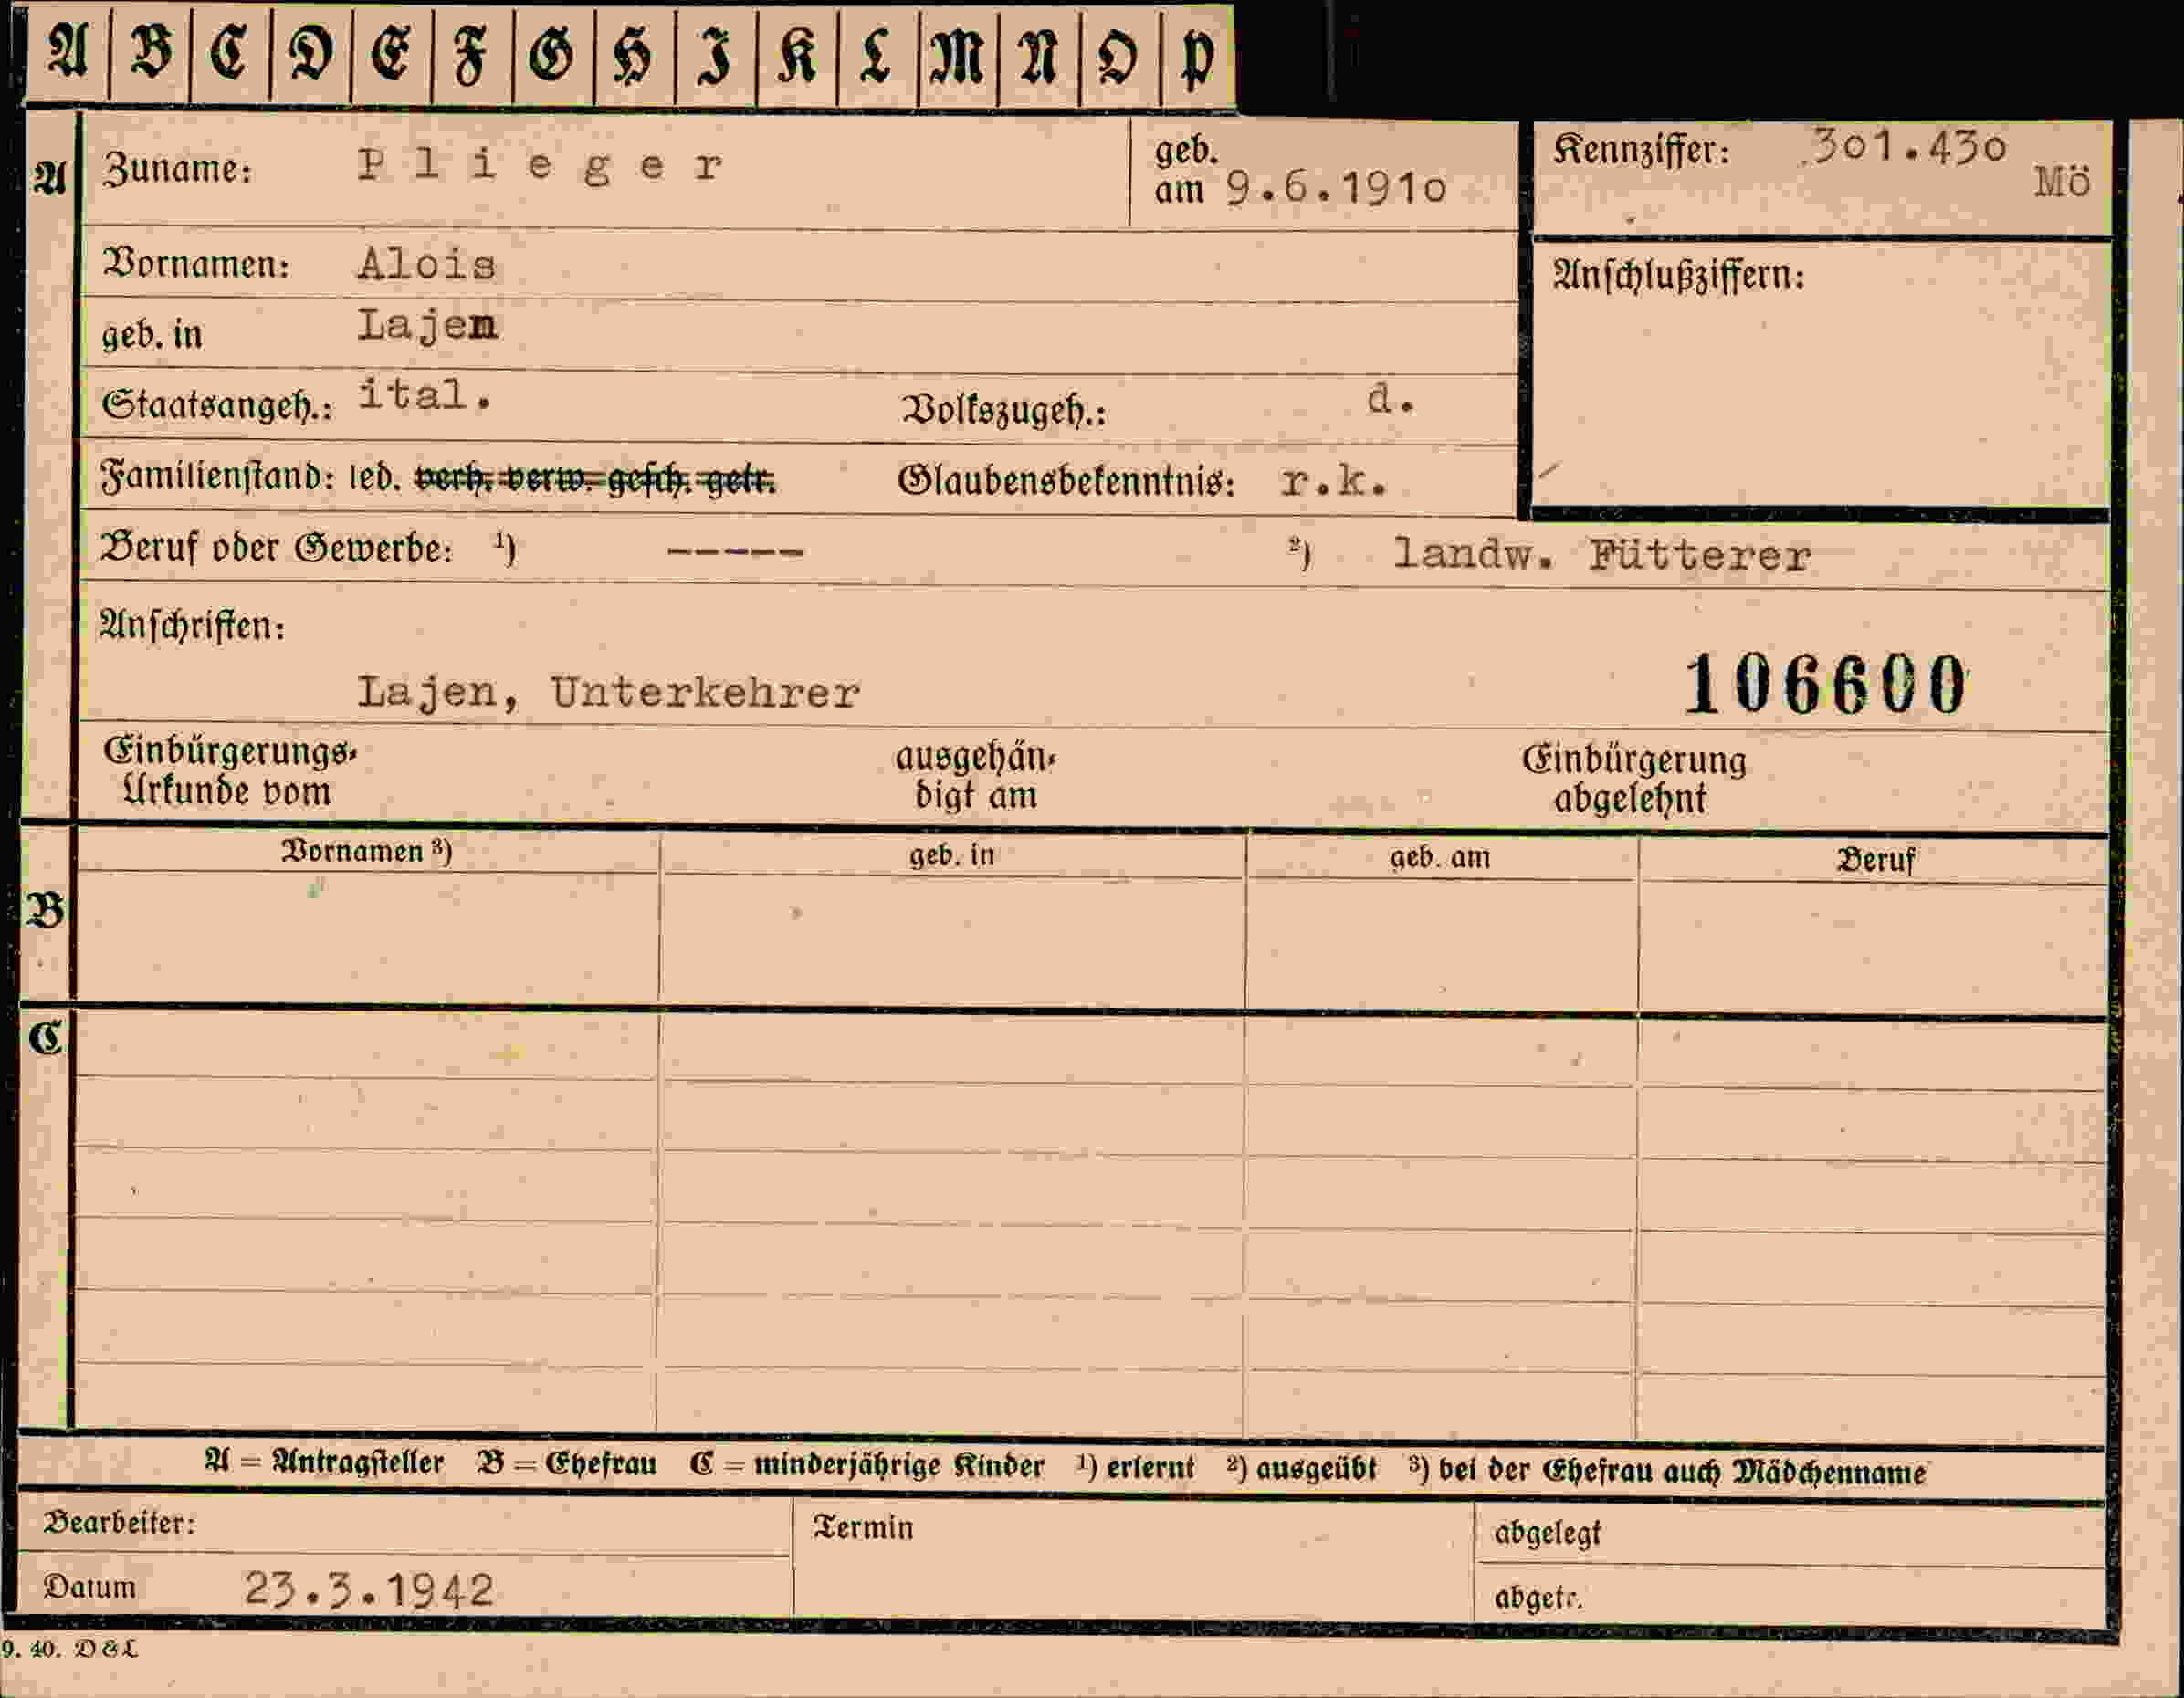
Task: Click the 'Anschriften:' label
Action: pos(192,625)
